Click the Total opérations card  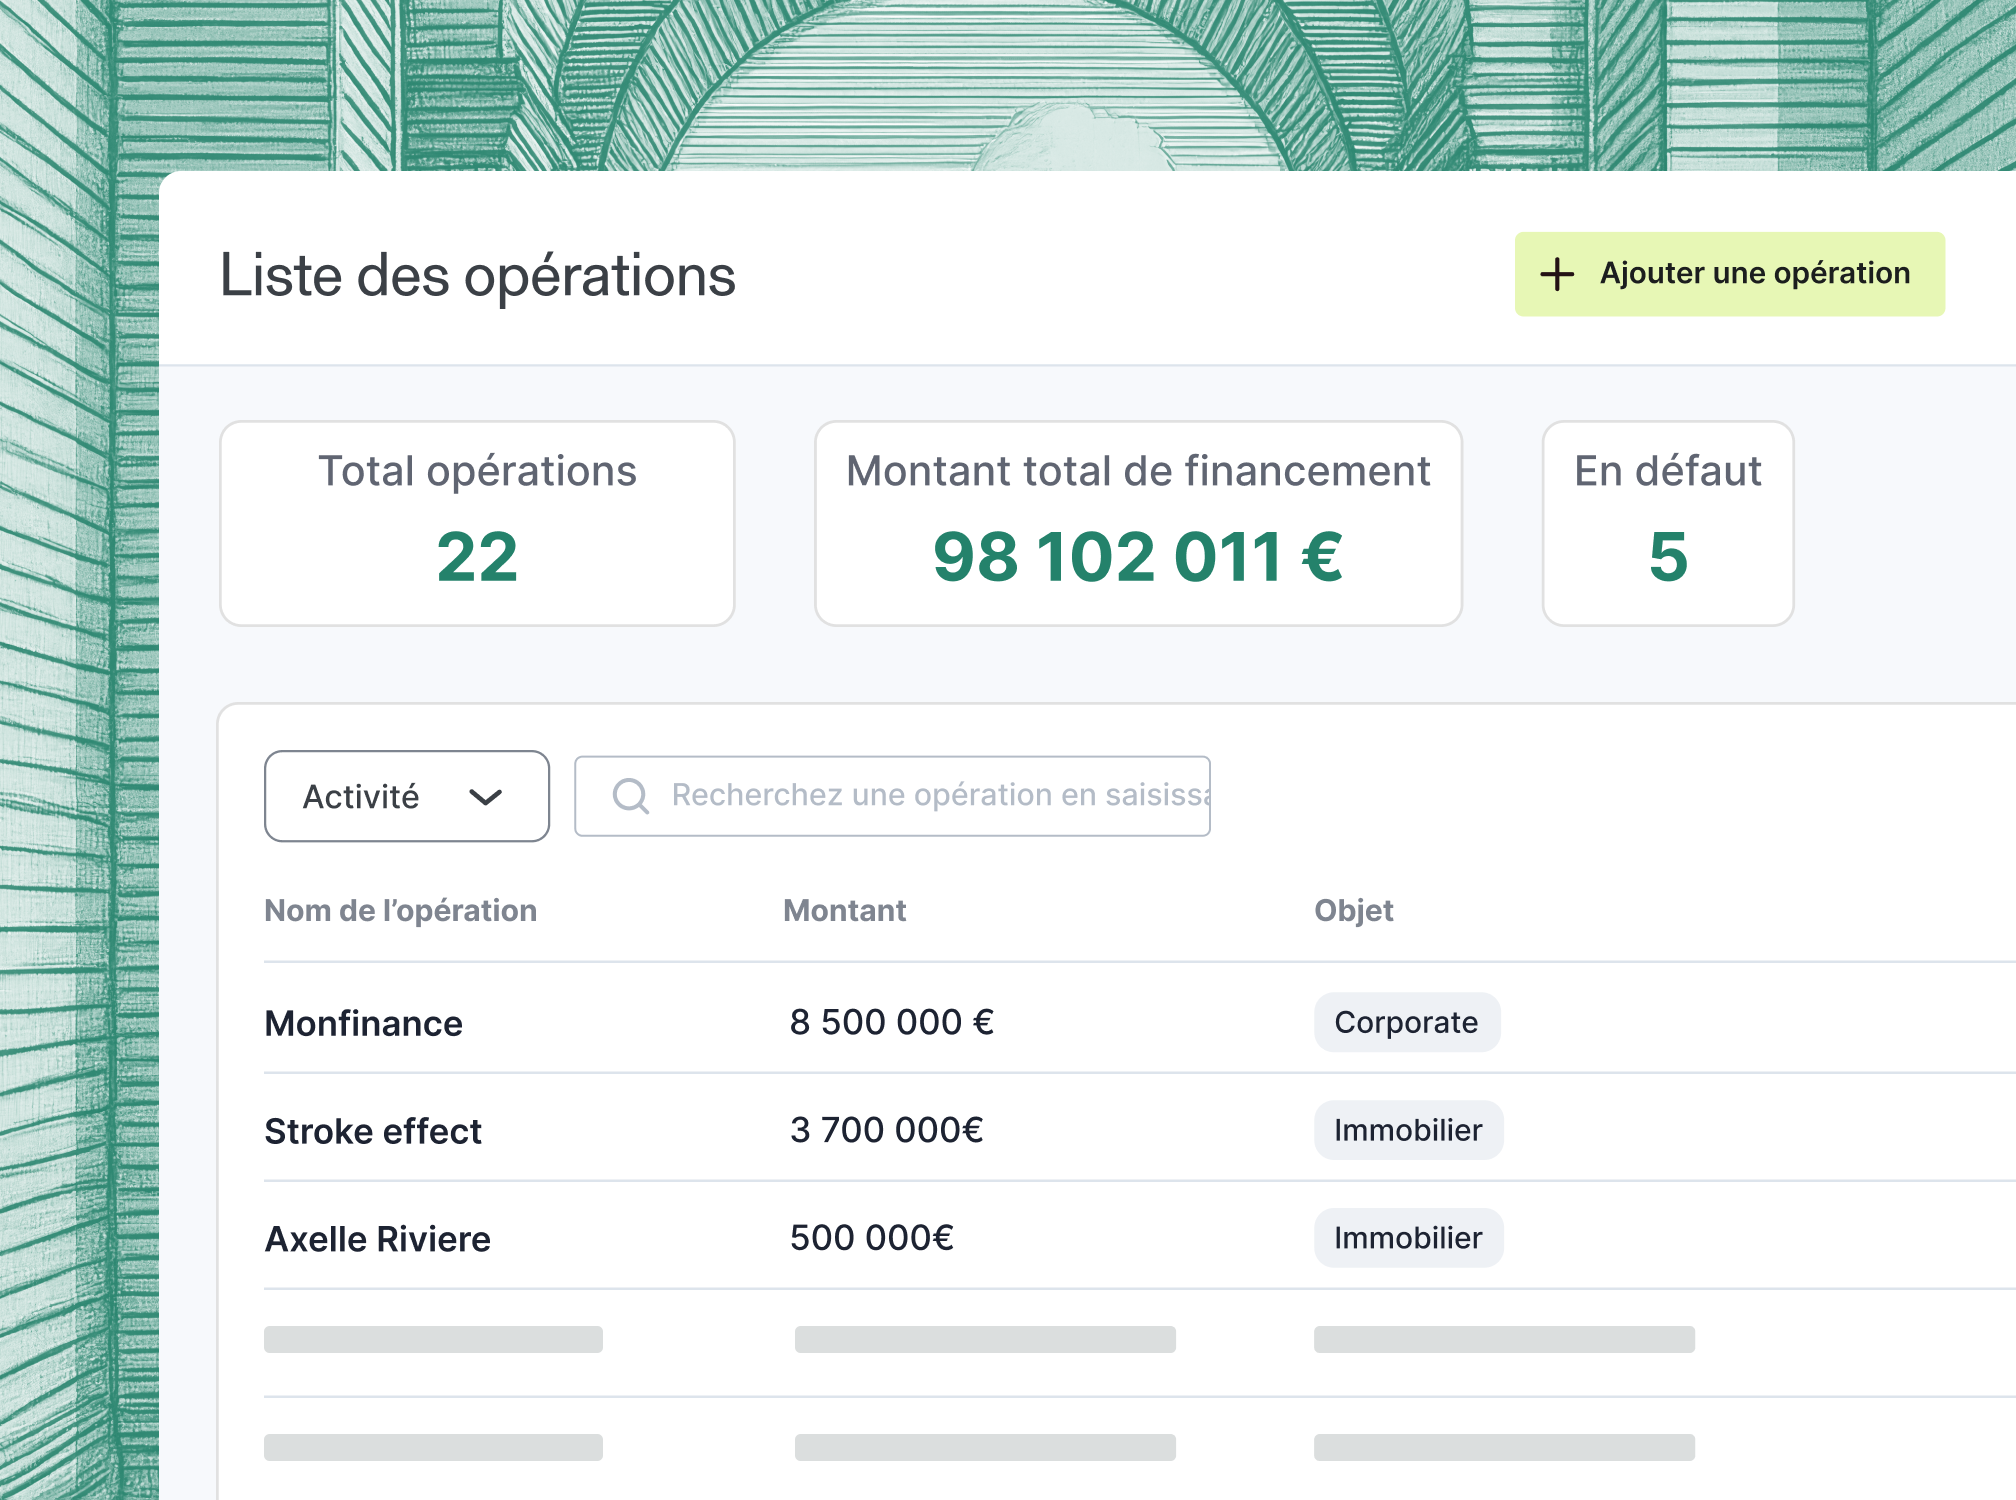(x=477, y=523)
